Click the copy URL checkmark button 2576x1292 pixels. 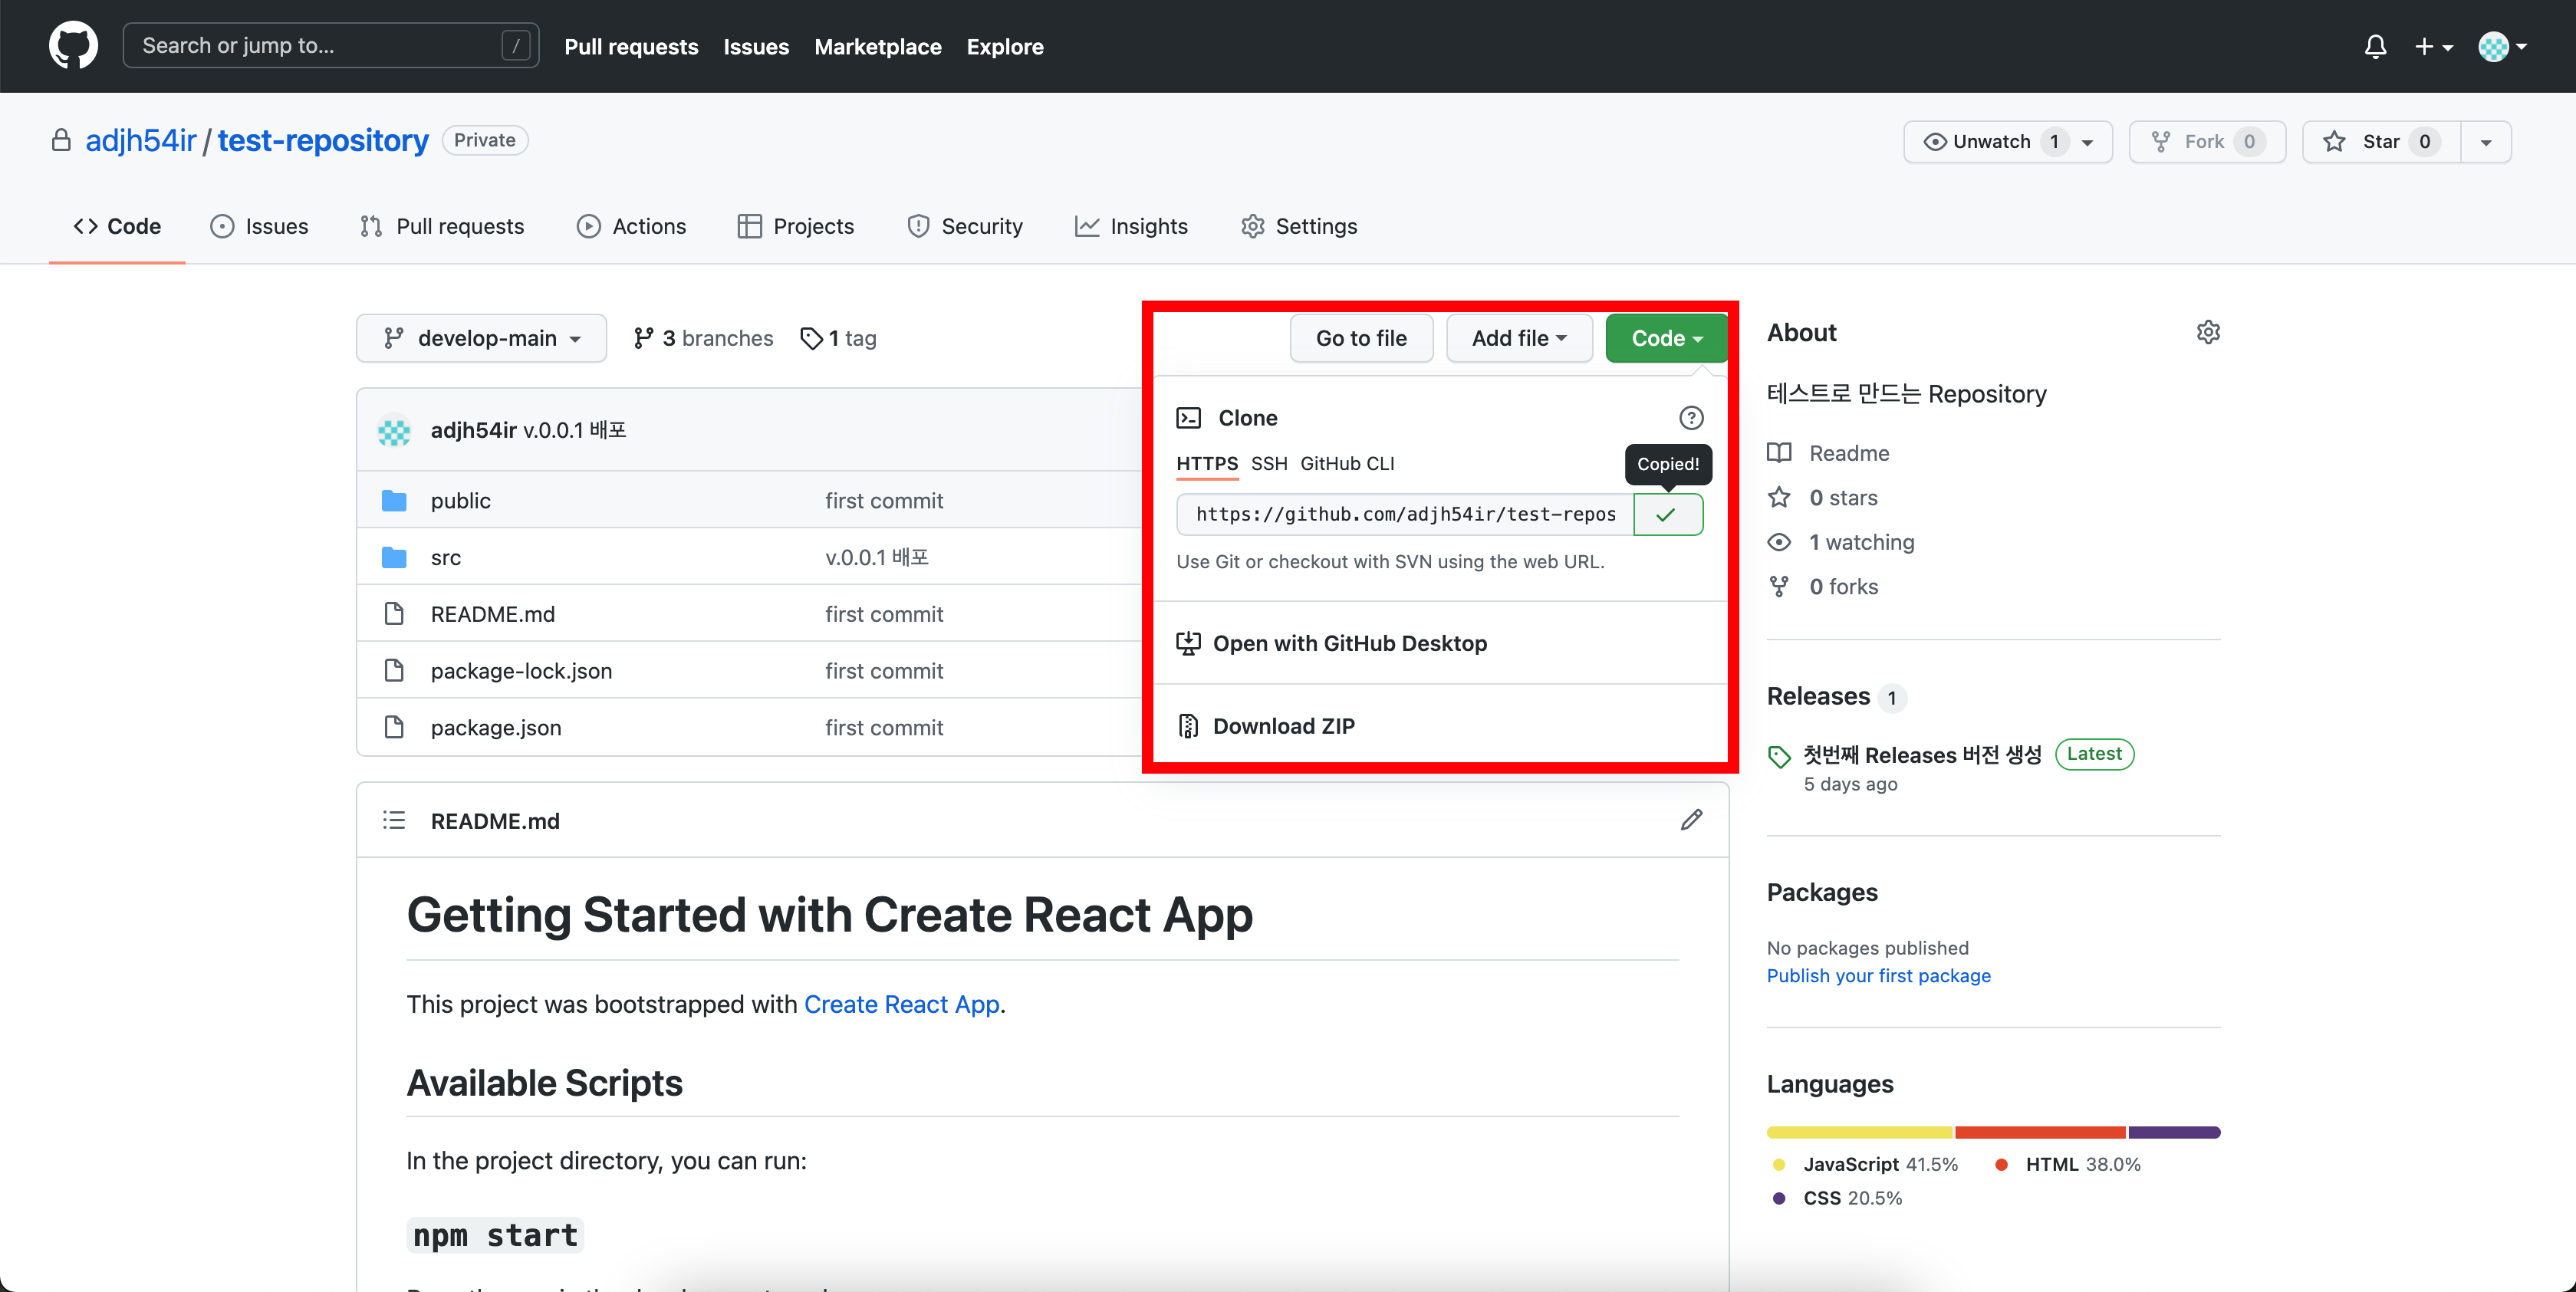pyautogui.click(x=1668, y=514)
